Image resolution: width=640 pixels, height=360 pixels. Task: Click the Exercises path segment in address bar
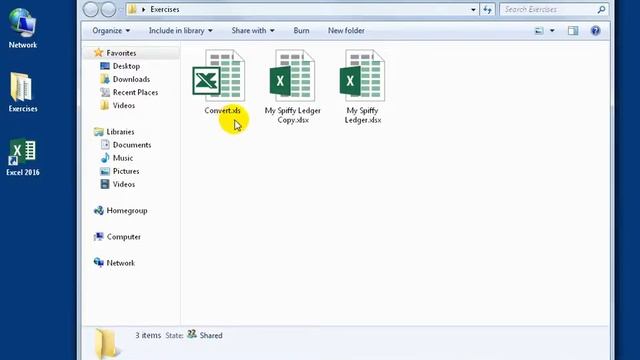(x=165, y=9)
